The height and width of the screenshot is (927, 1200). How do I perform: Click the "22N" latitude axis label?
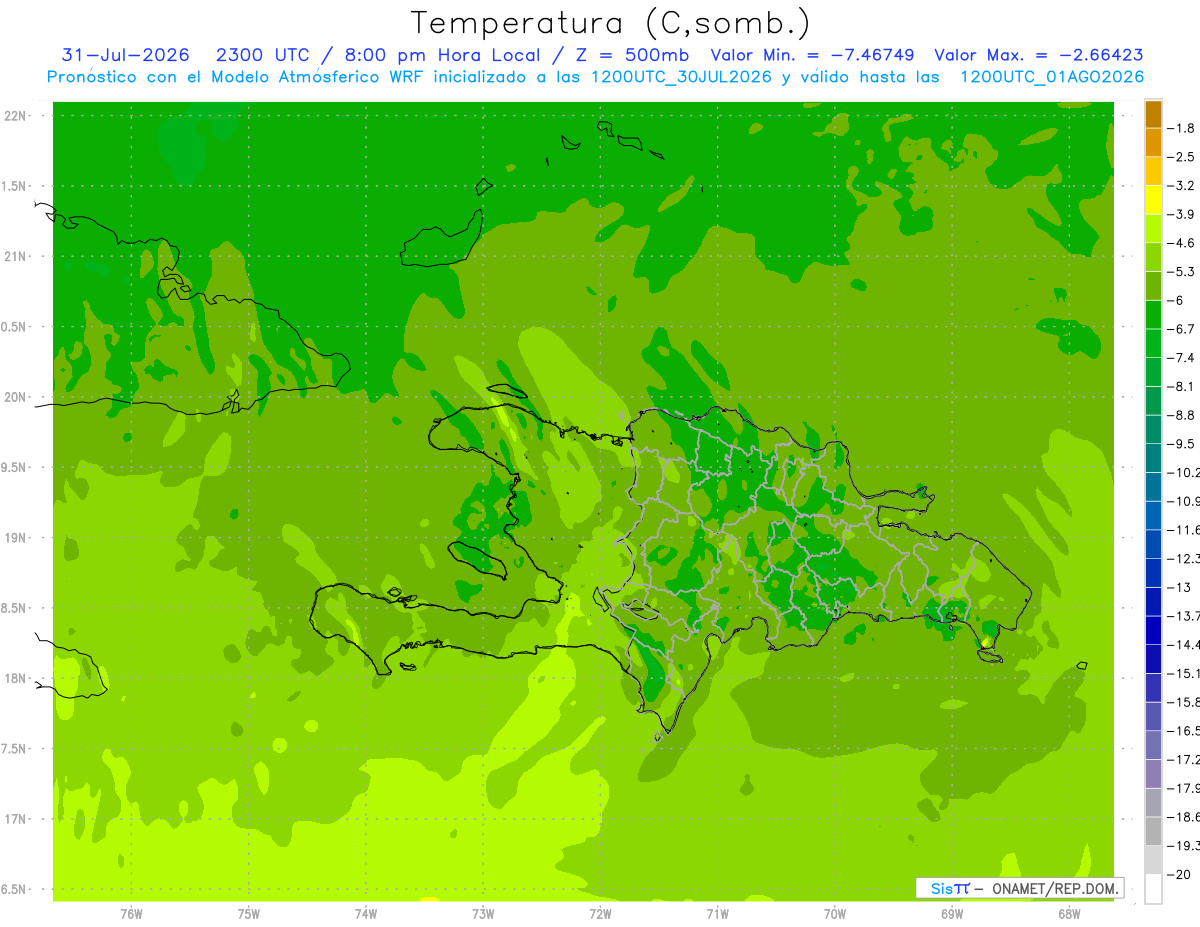[x=16, y=116]
